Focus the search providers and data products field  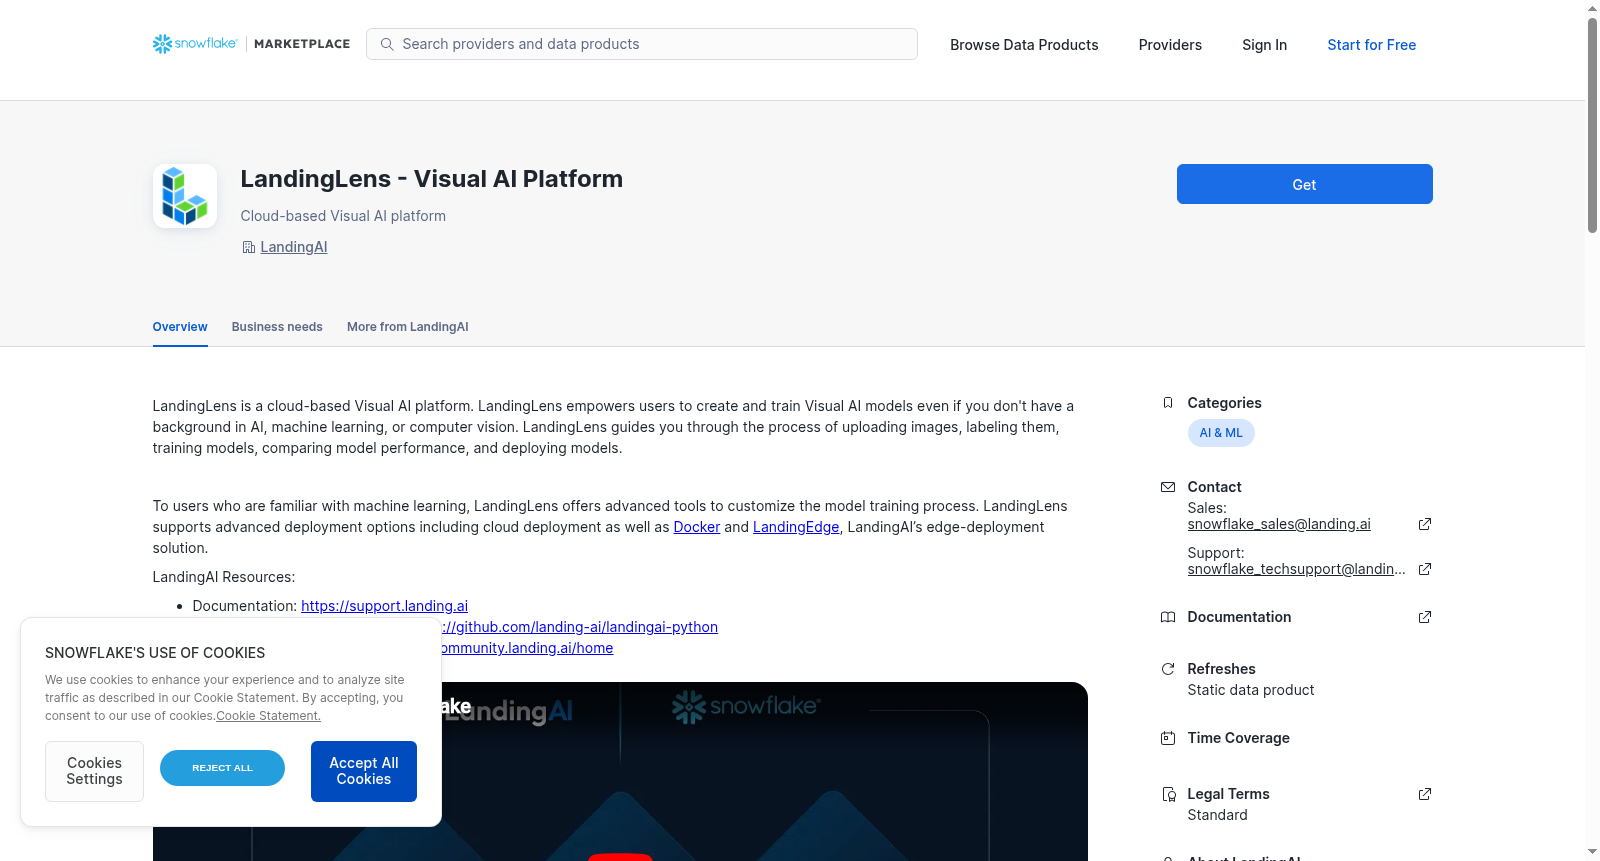coord(642,44)
